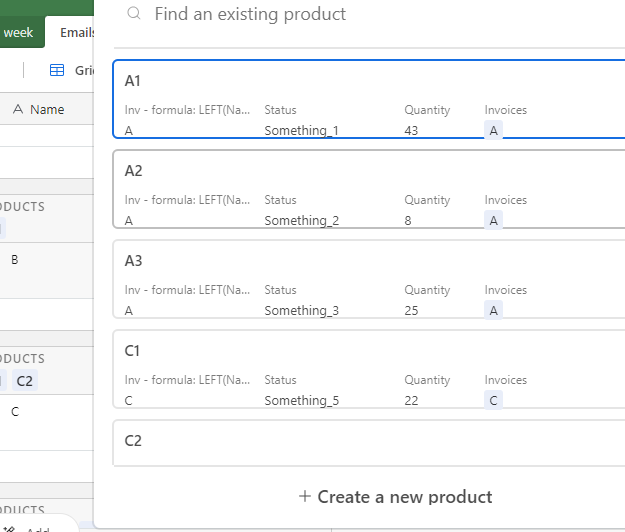Click plus icon beside Create a new product
This screenshot has width=625, height=532.
click(x=305, y=496)
